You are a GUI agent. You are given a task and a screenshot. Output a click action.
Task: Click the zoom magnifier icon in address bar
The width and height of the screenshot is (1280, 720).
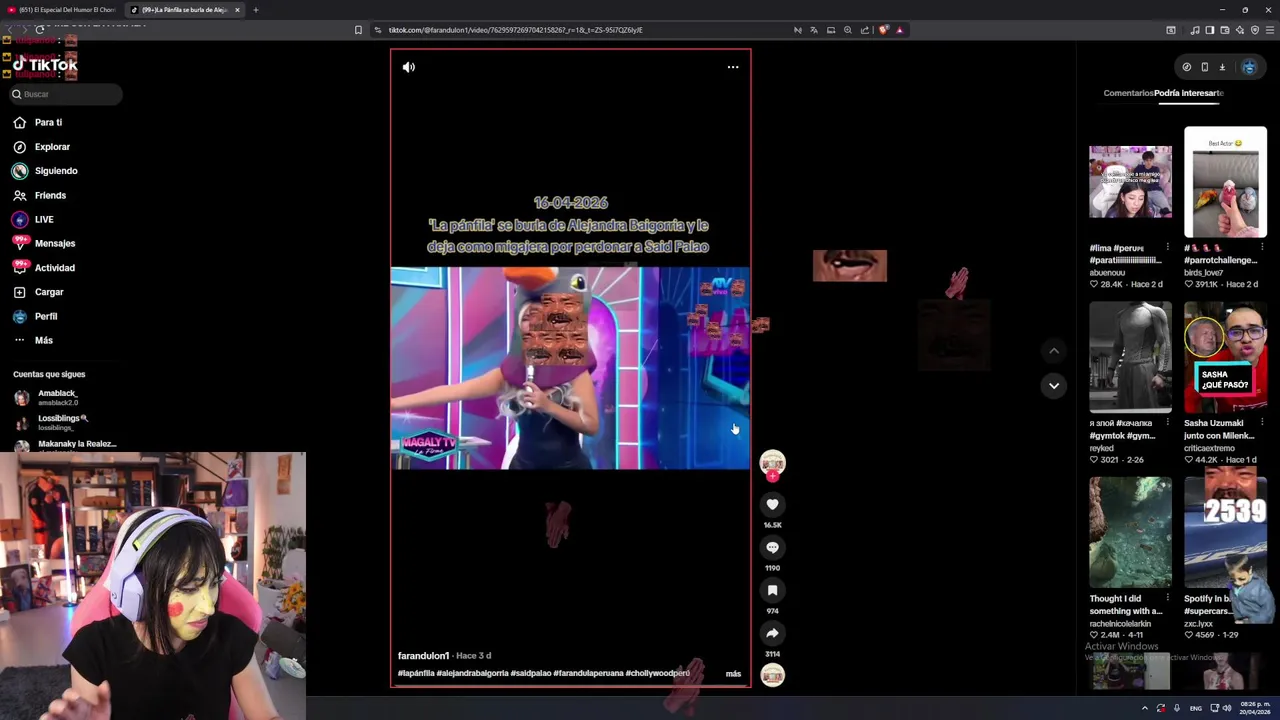click(x=848, y=30)
